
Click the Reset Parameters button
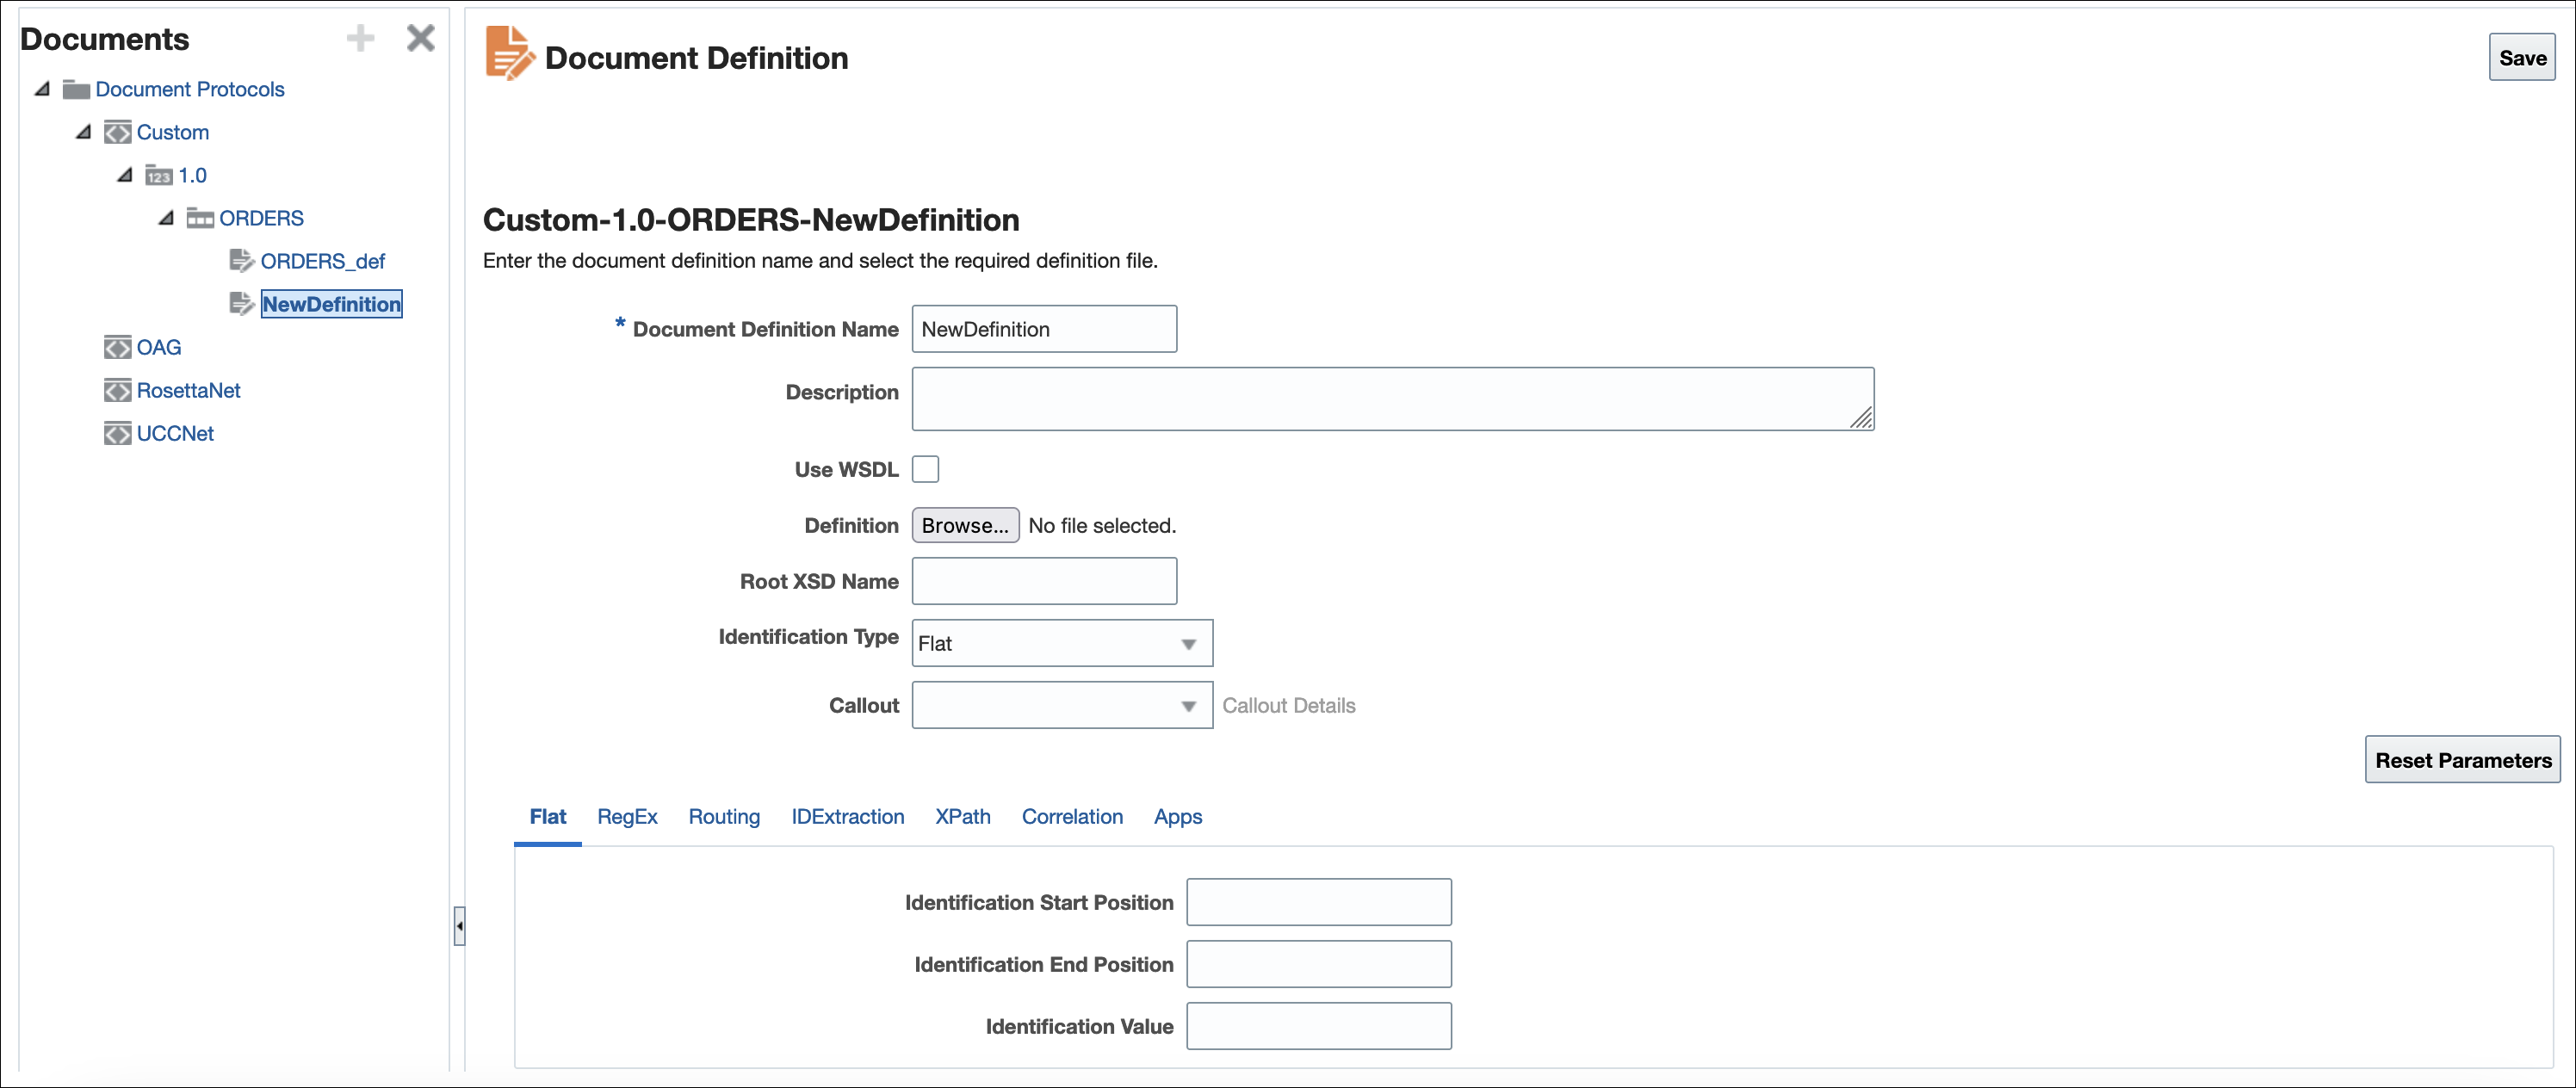(x=2462, y=760)
